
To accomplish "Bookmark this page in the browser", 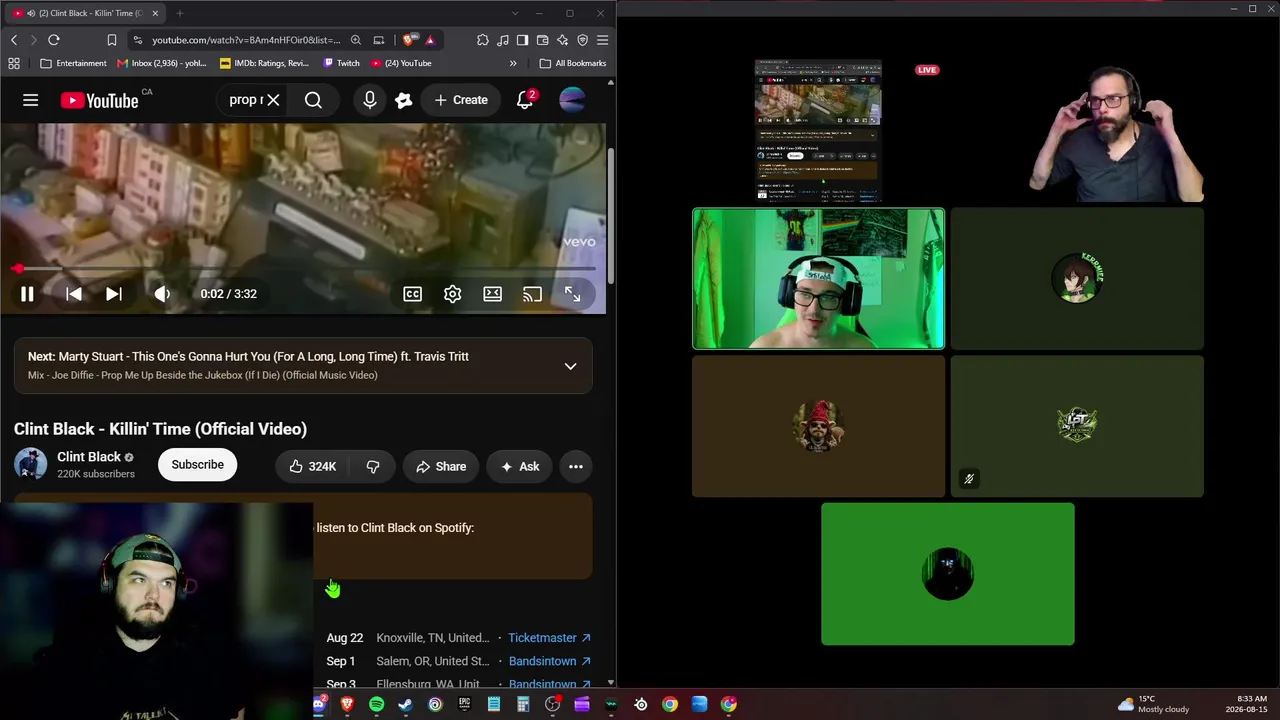I will pyautogui.click(x=112, y=40).
